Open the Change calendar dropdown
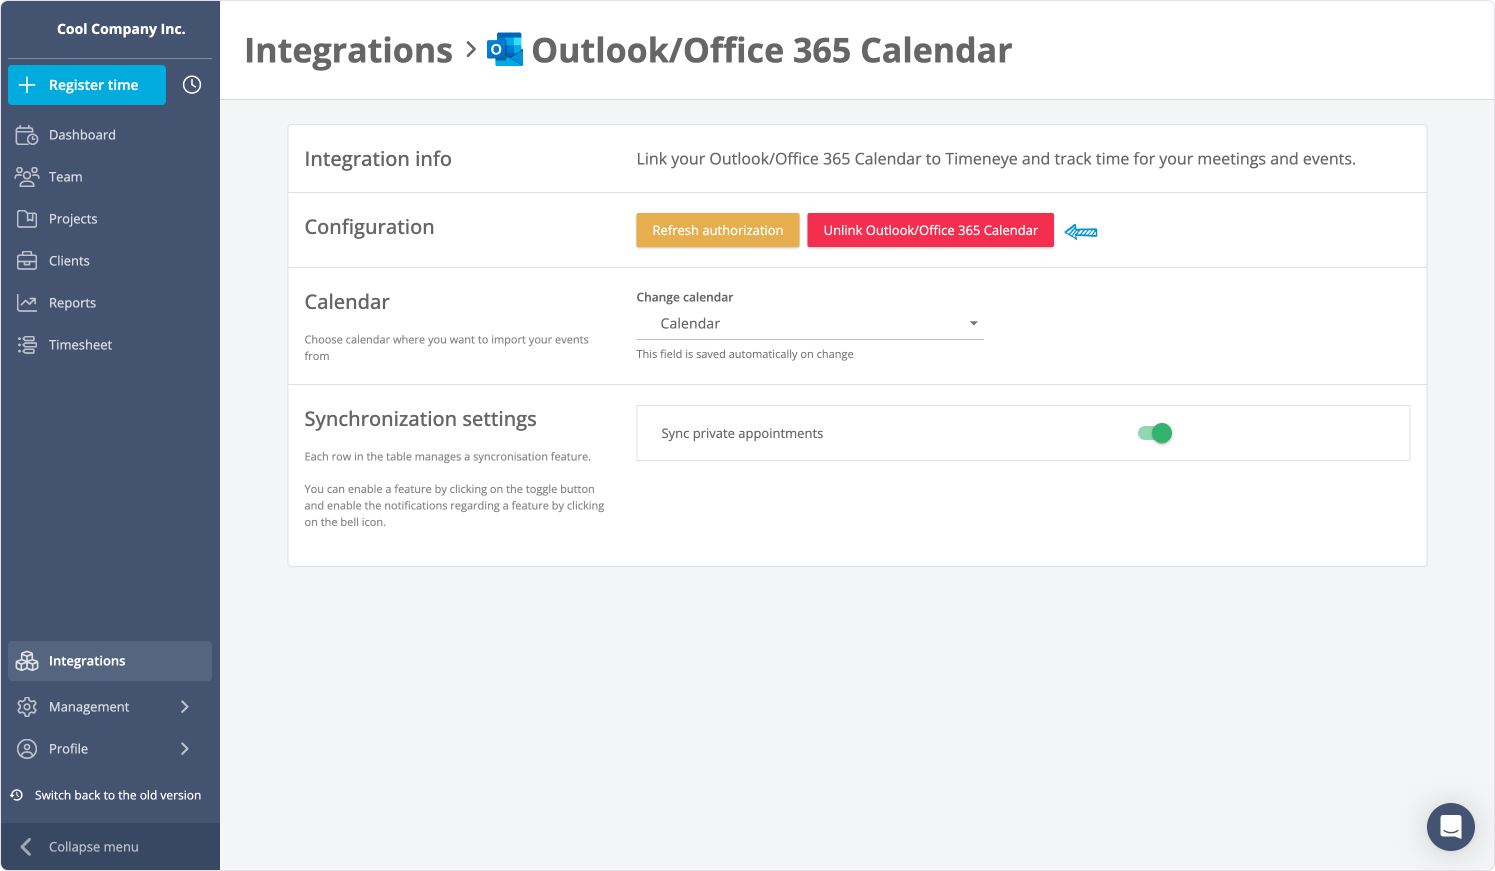This screenshot has height=871, width=1495. (x=810, y=323)
